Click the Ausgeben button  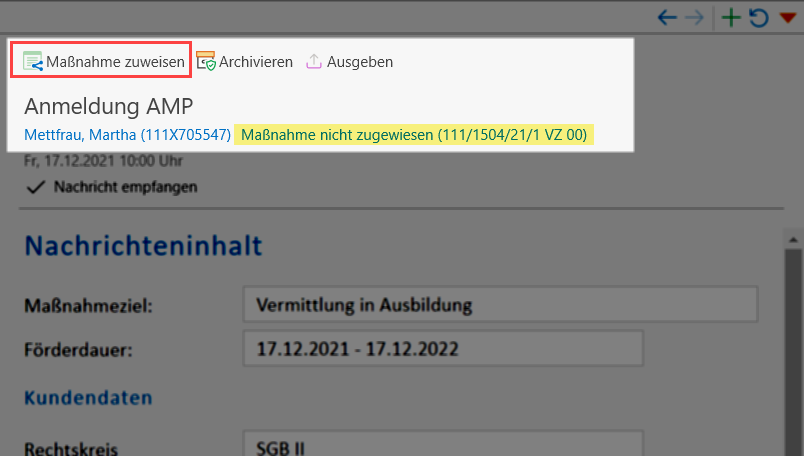(350, 62)
